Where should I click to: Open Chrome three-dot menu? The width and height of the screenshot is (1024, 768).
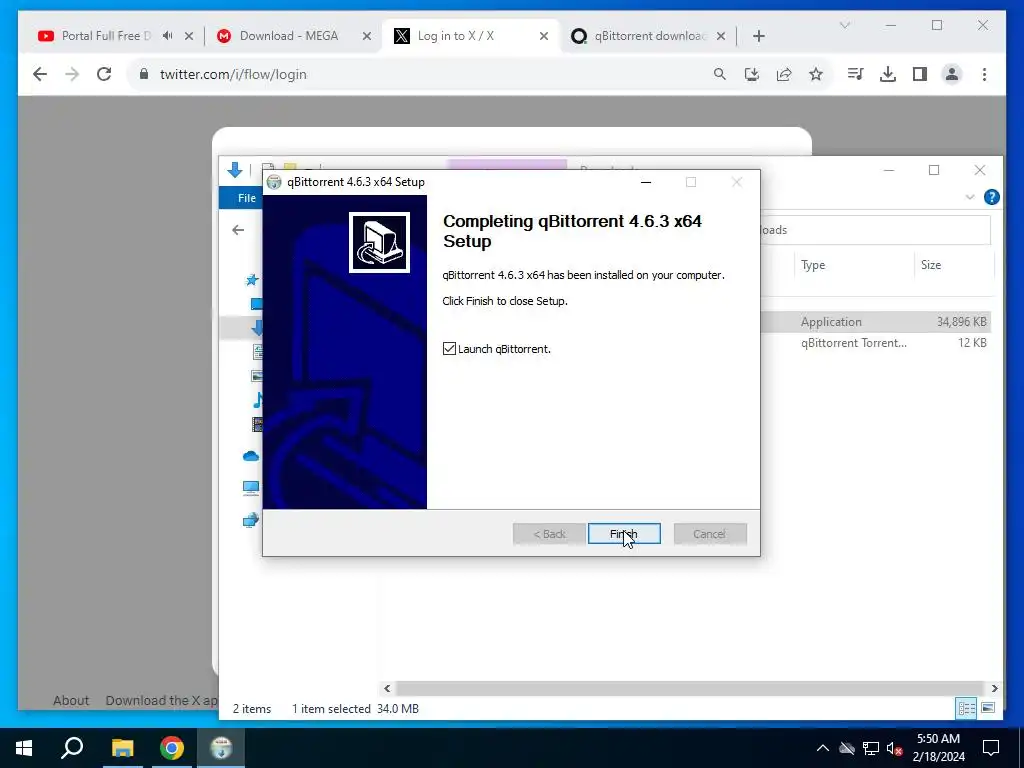tap(984, 74)
